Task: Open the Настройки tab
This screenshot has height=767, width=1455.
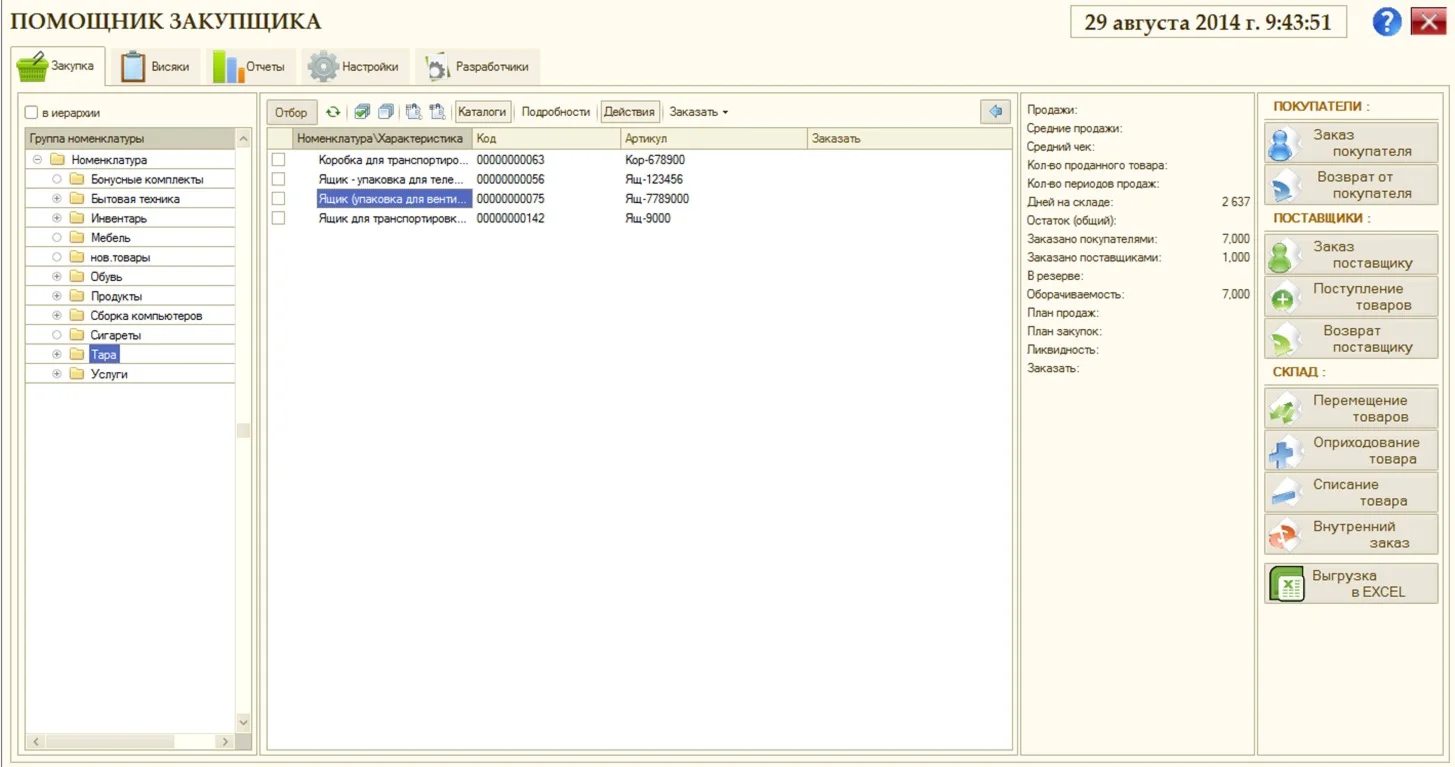Action: (x=355, y=67)
